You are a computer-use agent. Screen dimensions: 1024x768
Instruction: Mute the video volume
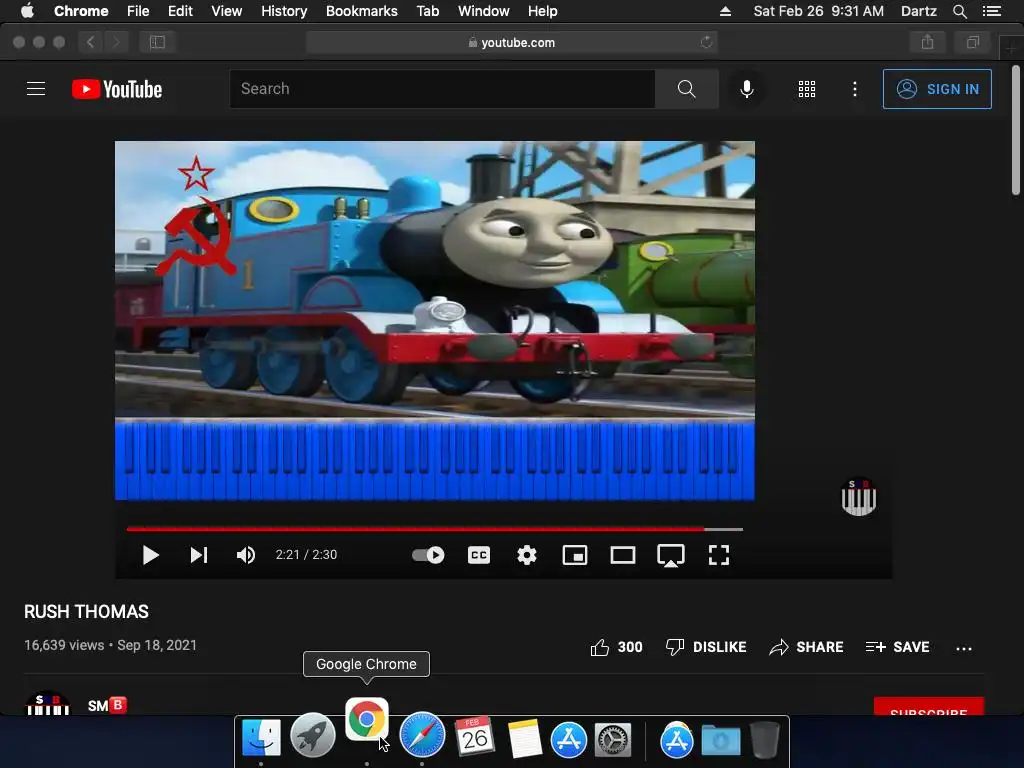246,555
